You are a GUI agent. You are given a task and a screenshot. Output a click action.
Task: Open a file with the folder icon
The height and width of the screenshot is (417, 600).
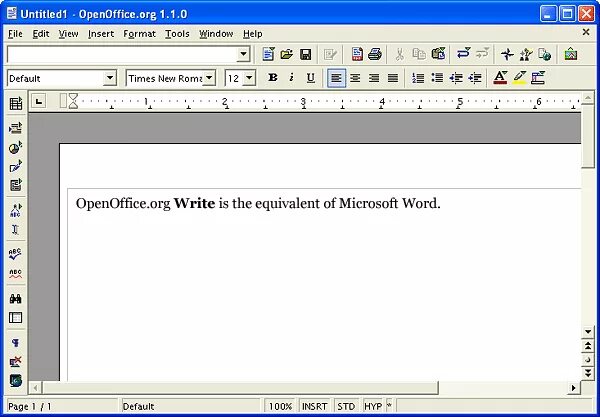287,54
